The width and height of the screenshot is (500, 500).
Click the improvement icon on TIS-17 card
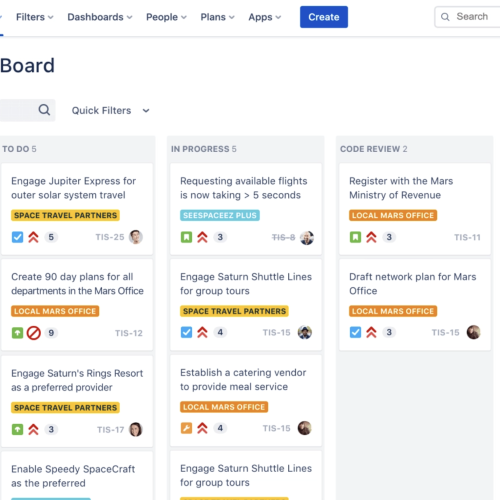pos(17,429)
